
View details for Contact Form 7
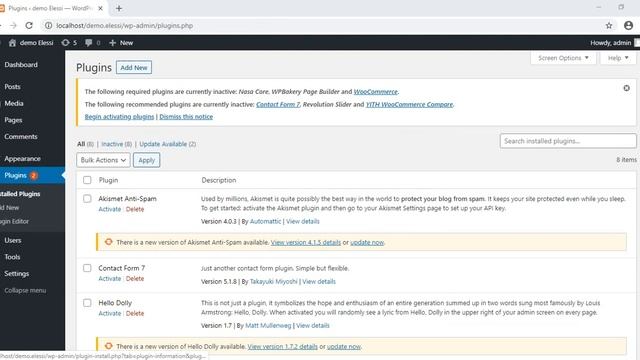tap(319, 281)
